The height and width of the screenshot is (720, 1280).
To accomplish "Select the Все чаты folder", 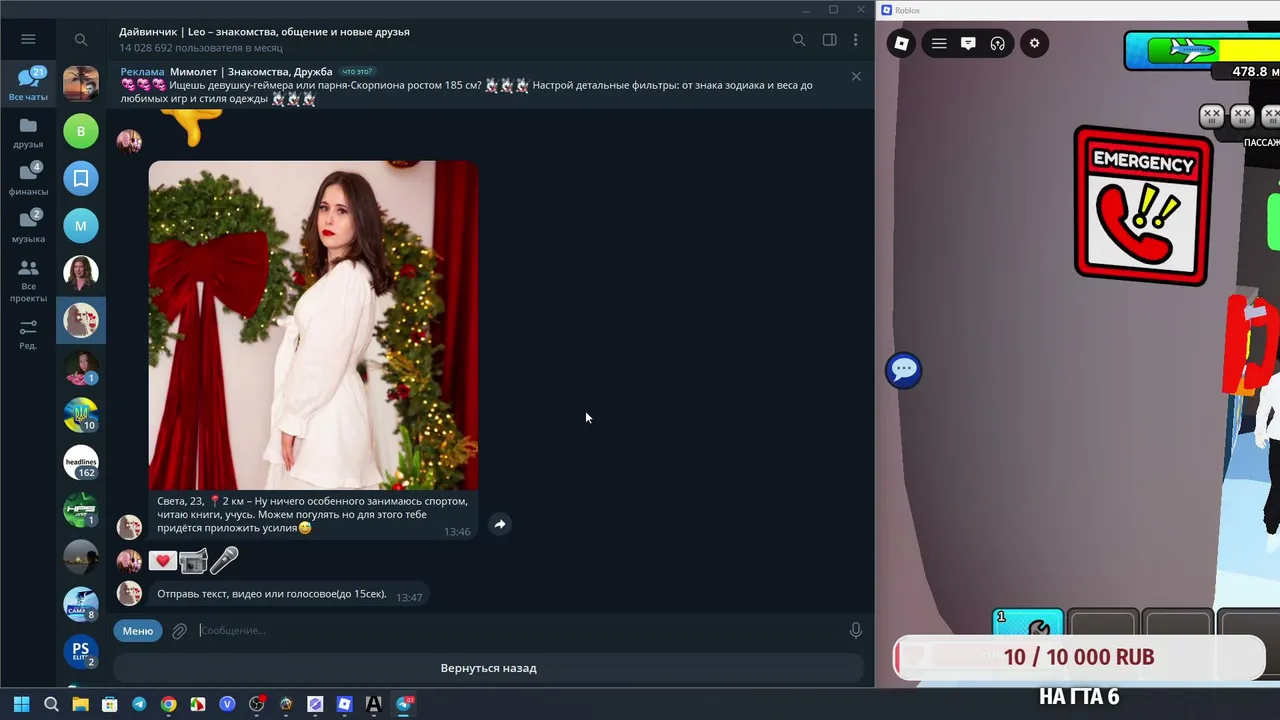I will (x=28, y=84).
